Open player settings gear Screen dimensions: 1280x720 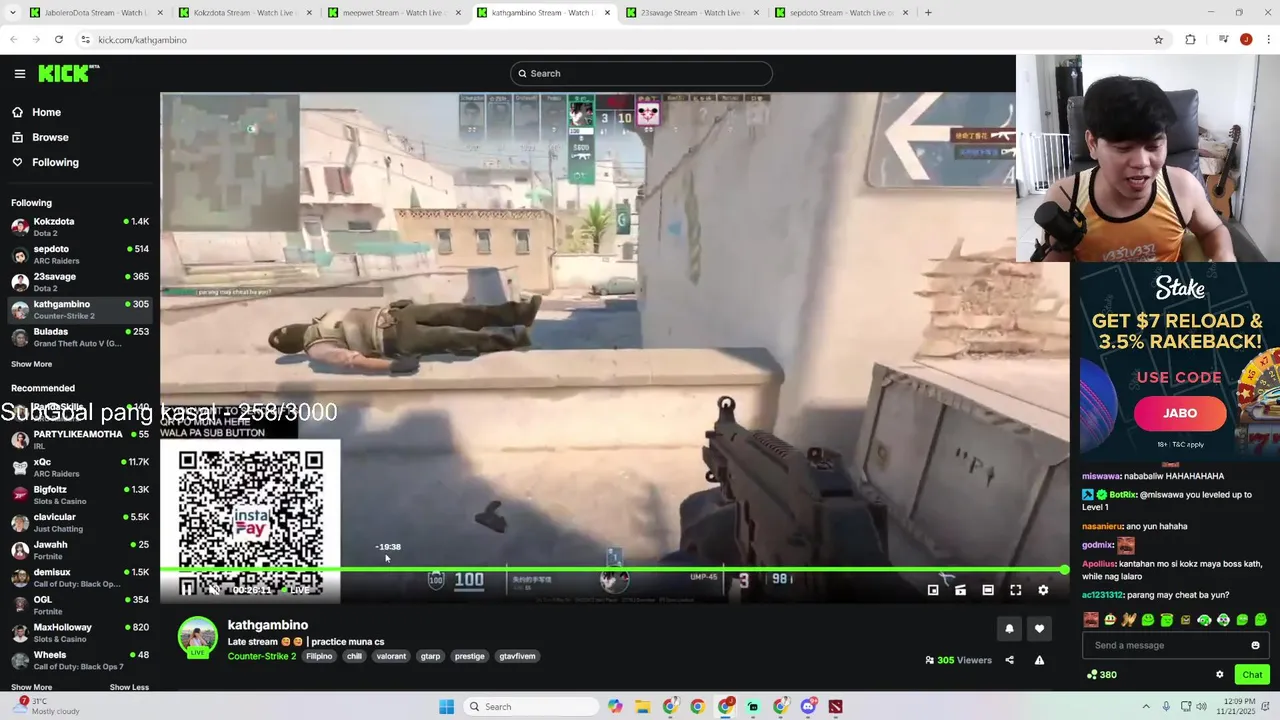click(1043, 590)
